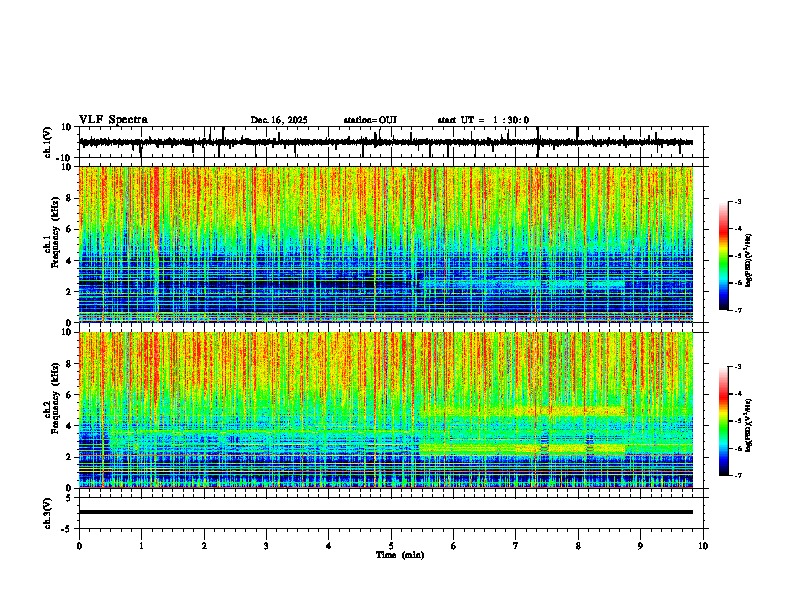792x612 pixels.
Task: Click the ch.1 frequency tick label "8"
Action: coord(70,198)
